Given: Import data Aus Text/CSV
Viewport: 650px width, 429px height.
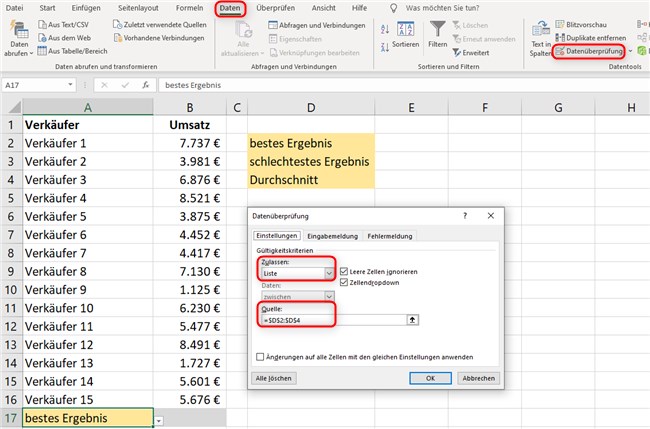Looking at the screenshot, I should point(63,24).
